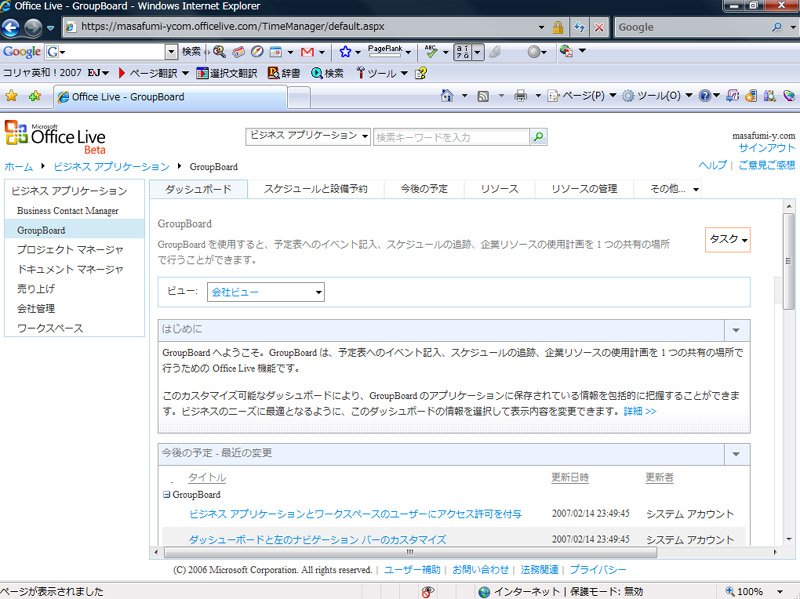Click the 辞書 dictionary icon
The image size is (800, 599).
tap(284, 73)
